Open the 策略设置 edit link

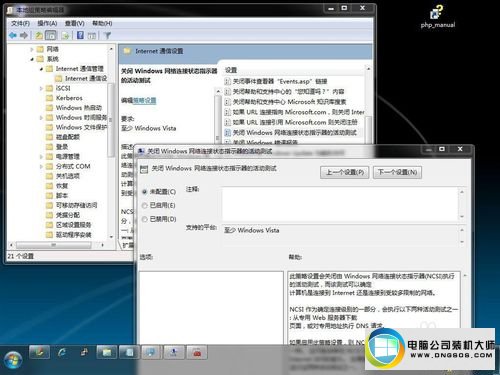pos(144,100)
